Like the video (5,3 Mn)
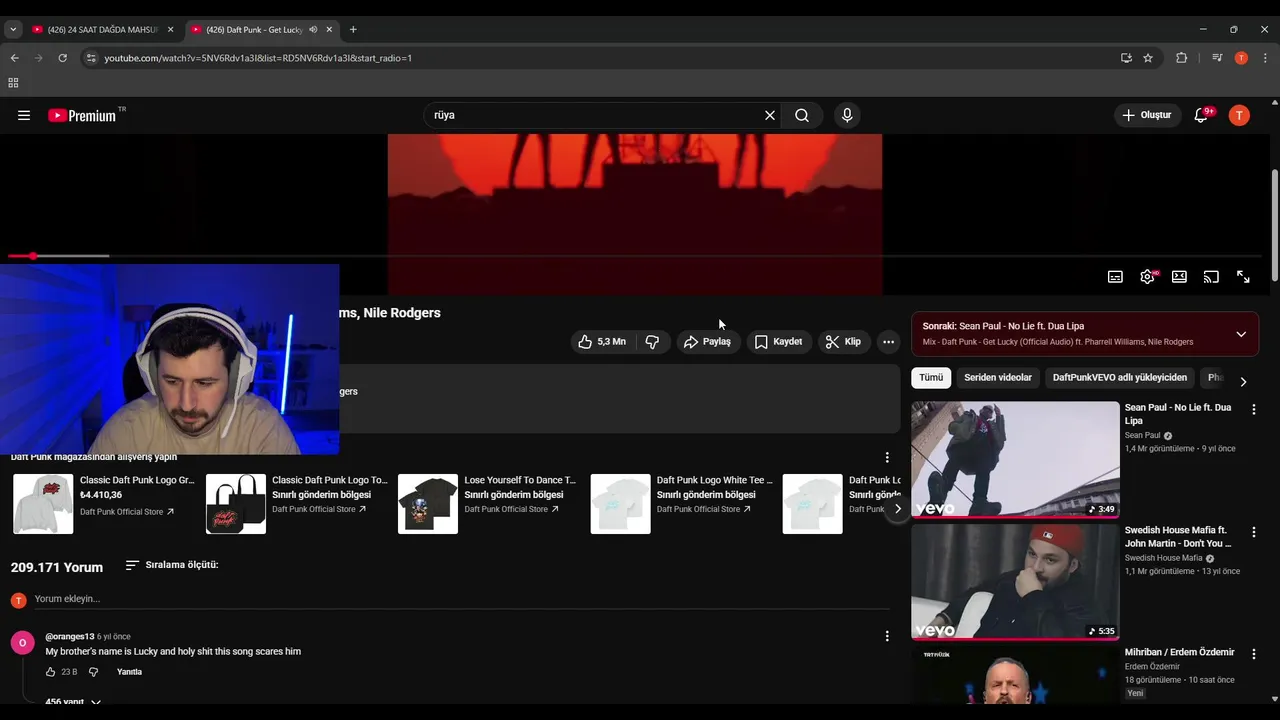This screenshot has height=720, width=1280. (602, 342)
